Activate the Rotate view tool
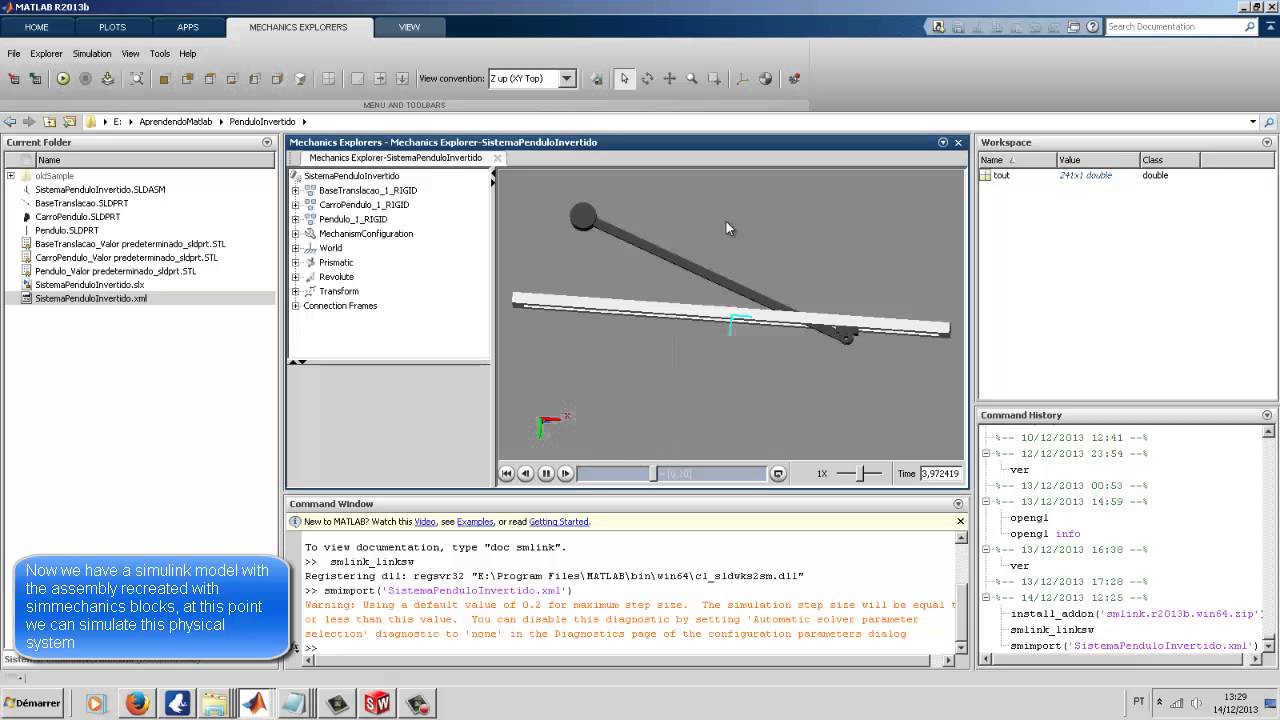Viewport: 1280px width, 720px height. coord(647,78)
